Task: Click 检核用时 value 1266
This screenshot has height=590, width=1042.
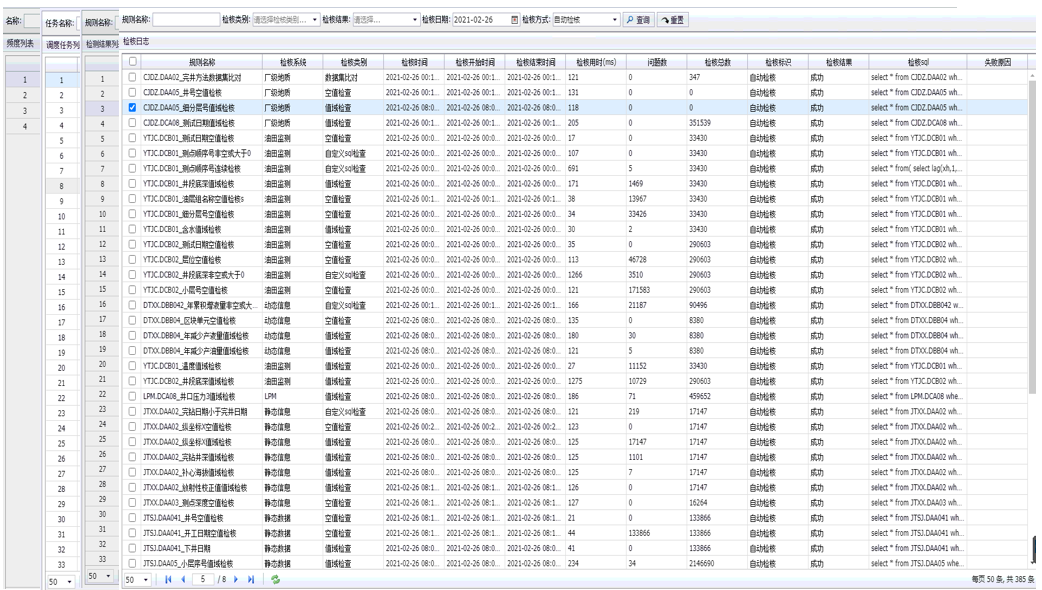Action: (x=575, y=275)
